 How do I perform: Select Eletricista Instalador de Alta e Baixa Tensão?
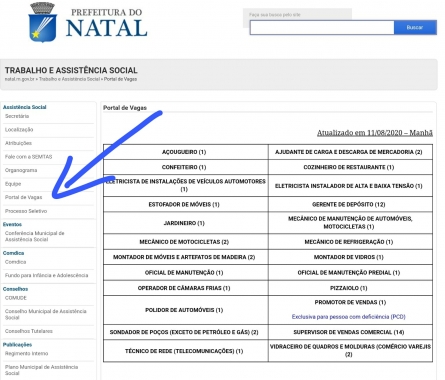click(350, 186)
